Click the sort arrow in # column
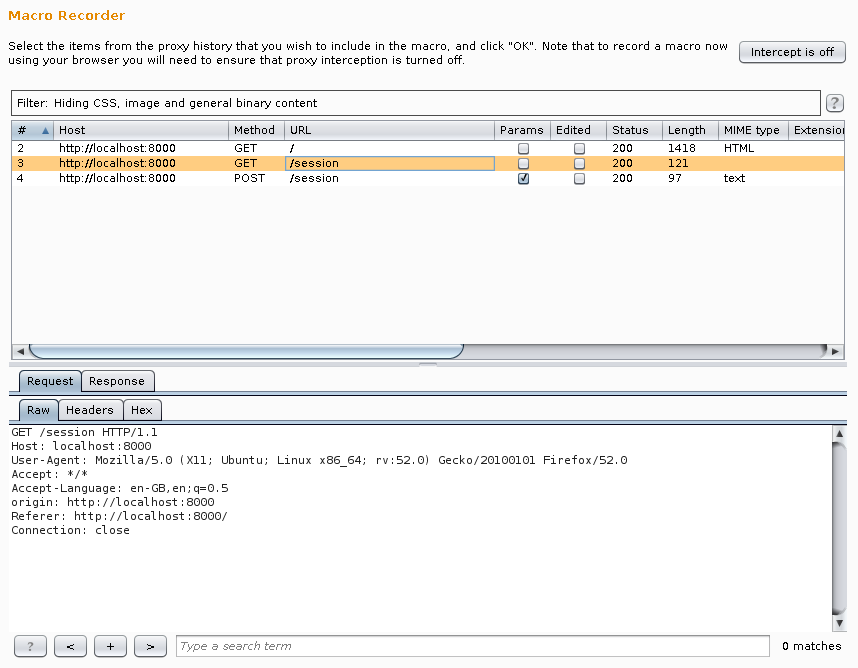The image size is (858, 668). pyautogui.click(x=45, y=130)
